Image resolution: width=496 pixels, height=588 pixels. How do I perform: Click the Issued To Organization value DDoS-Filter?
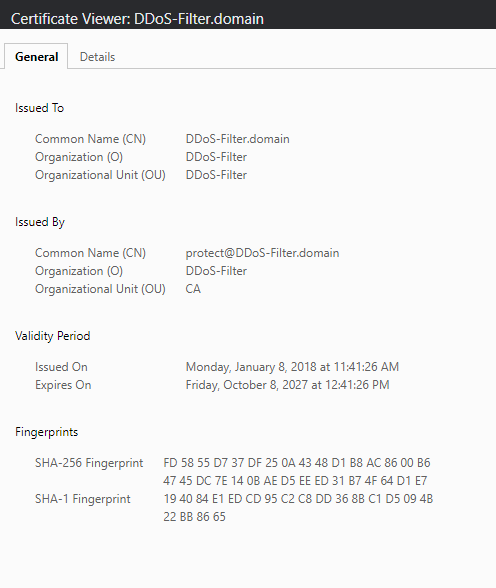[216, 157]
